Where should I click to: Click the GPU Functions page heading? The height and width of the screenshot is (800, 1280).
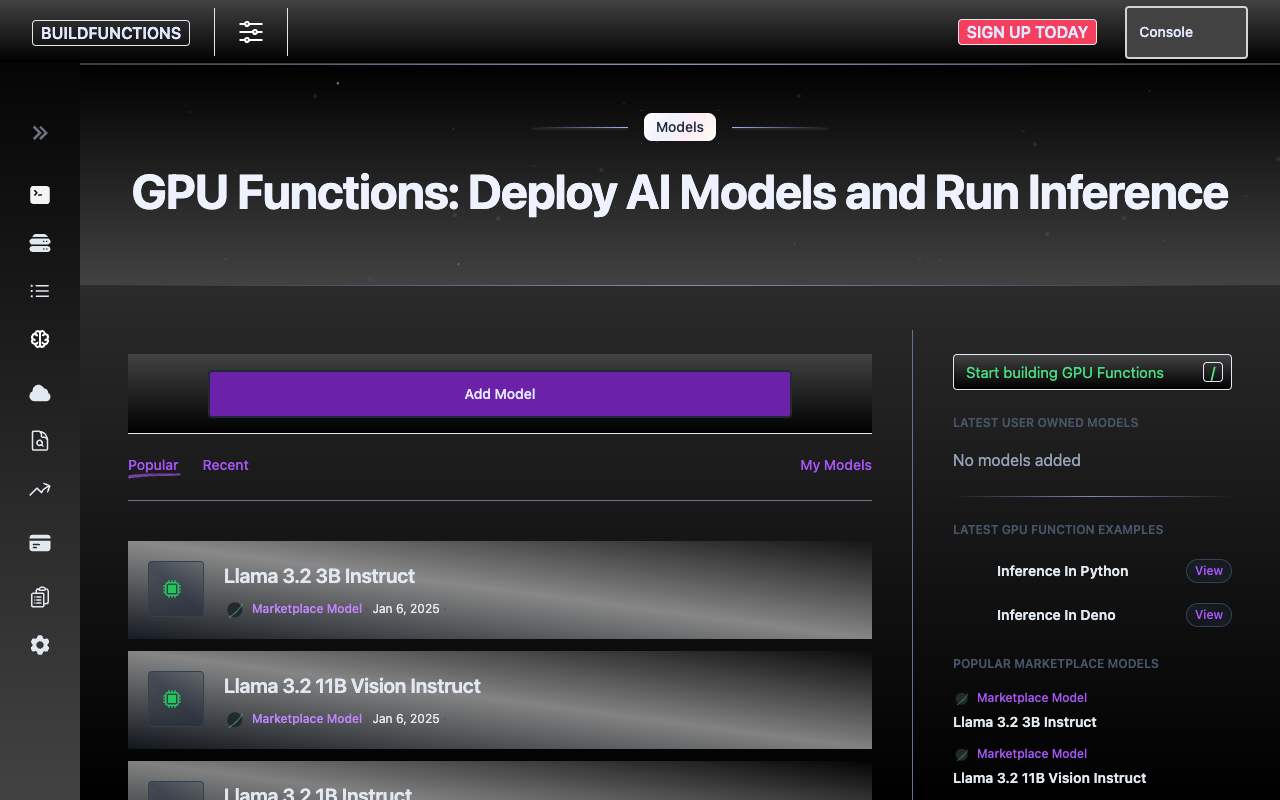point(680,192)
